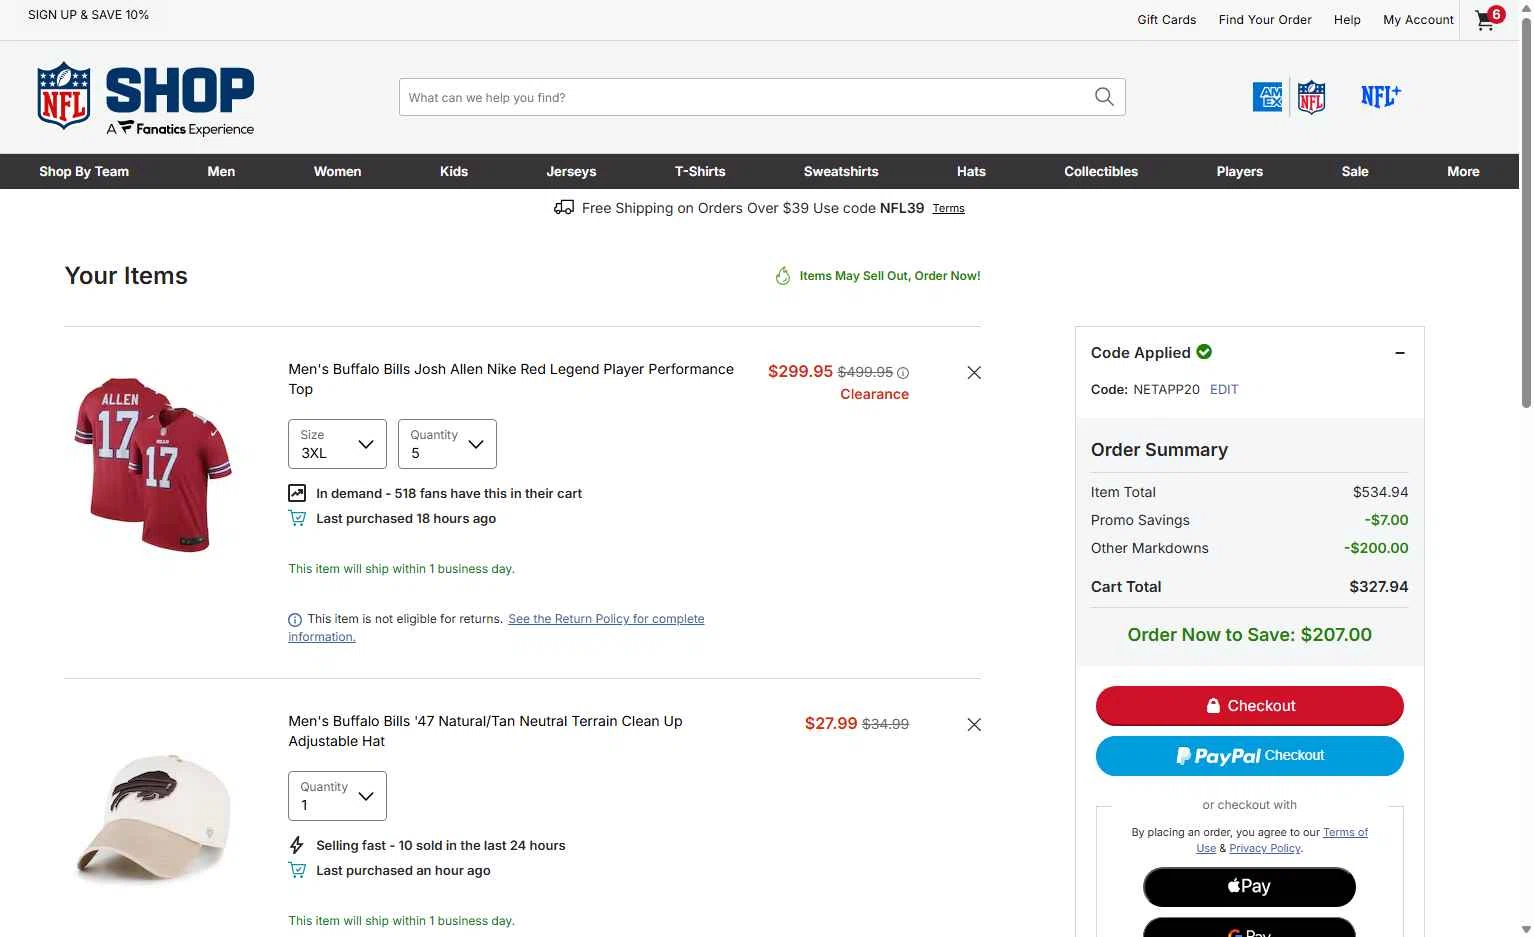Edit the applied promo code
This screenshot has height=937, width=1534.
click(1224, 390)
